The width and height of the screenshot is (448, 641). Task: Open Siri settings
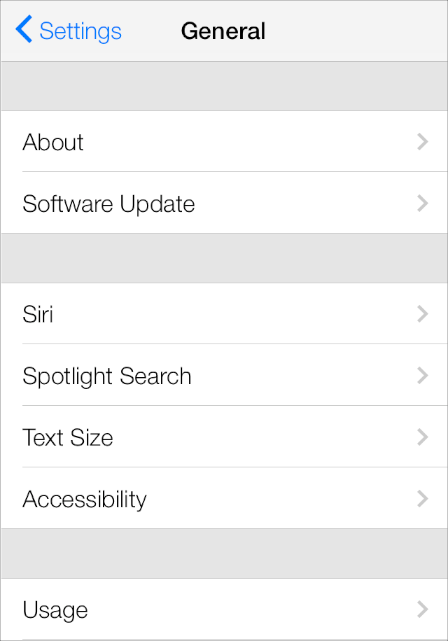coord(224,314)
